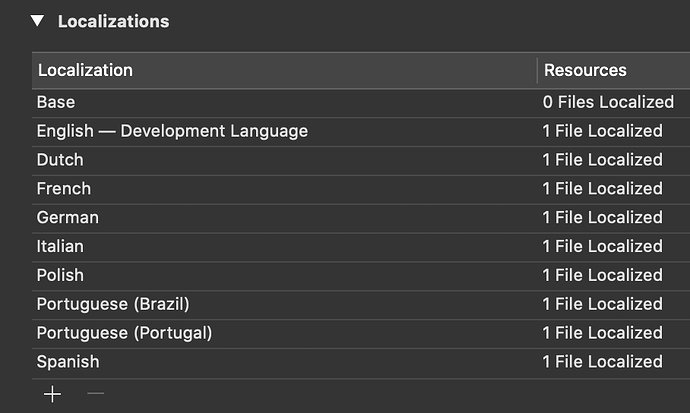The width and height of the screenshot is (690, 413).
Task: Click French's 1 File Localized cell
Action: (x=602, y=189)
